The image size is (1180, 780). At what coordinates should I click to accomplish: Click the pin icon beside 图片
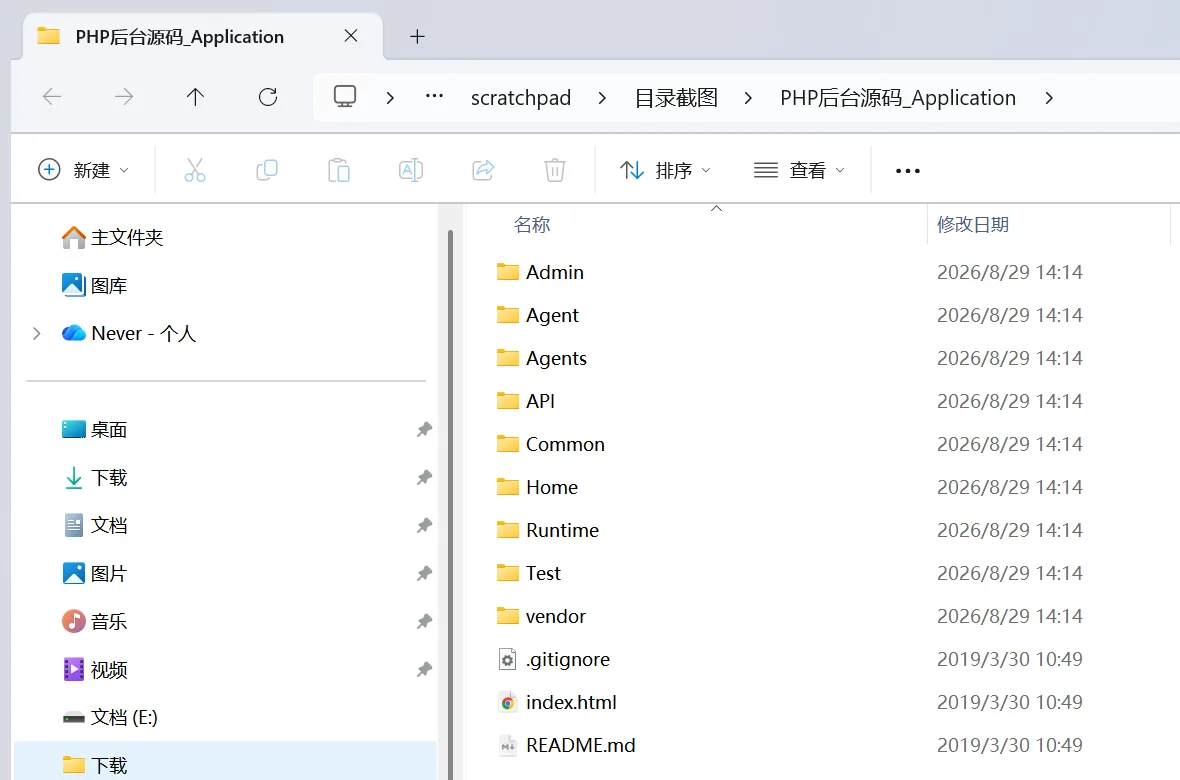pos(424,573)
